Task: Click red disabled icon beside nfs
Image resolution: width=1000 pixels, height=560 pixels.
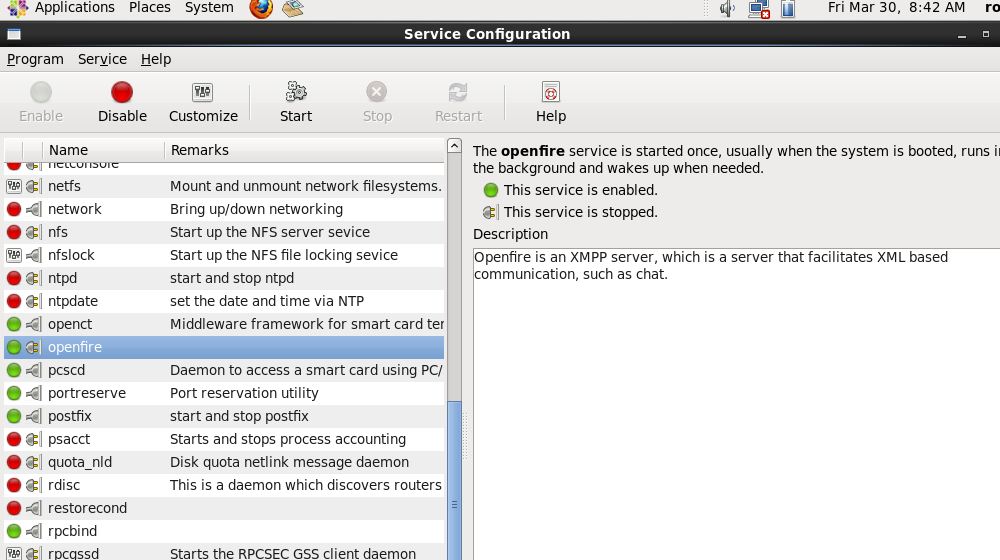Action: click(13, 232)
